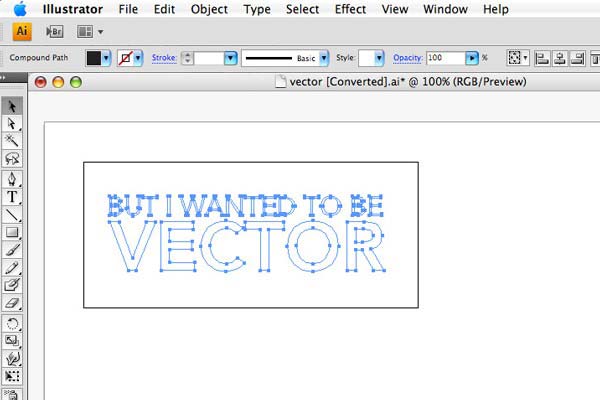Open the Edit menu
This screenshot has height=400, width=600.
pyautogui.click(x=164, y=9)
